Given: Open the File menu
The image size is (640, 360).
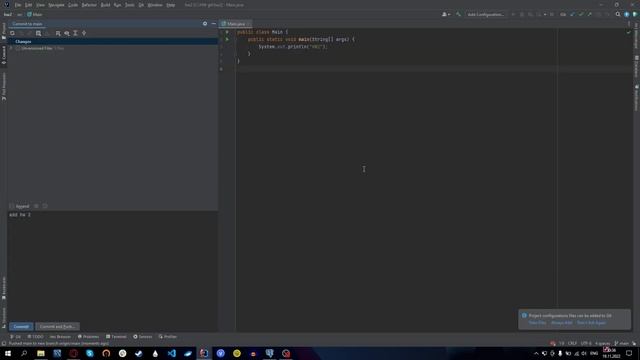Looking at the screenshot, I should [18, 5].
